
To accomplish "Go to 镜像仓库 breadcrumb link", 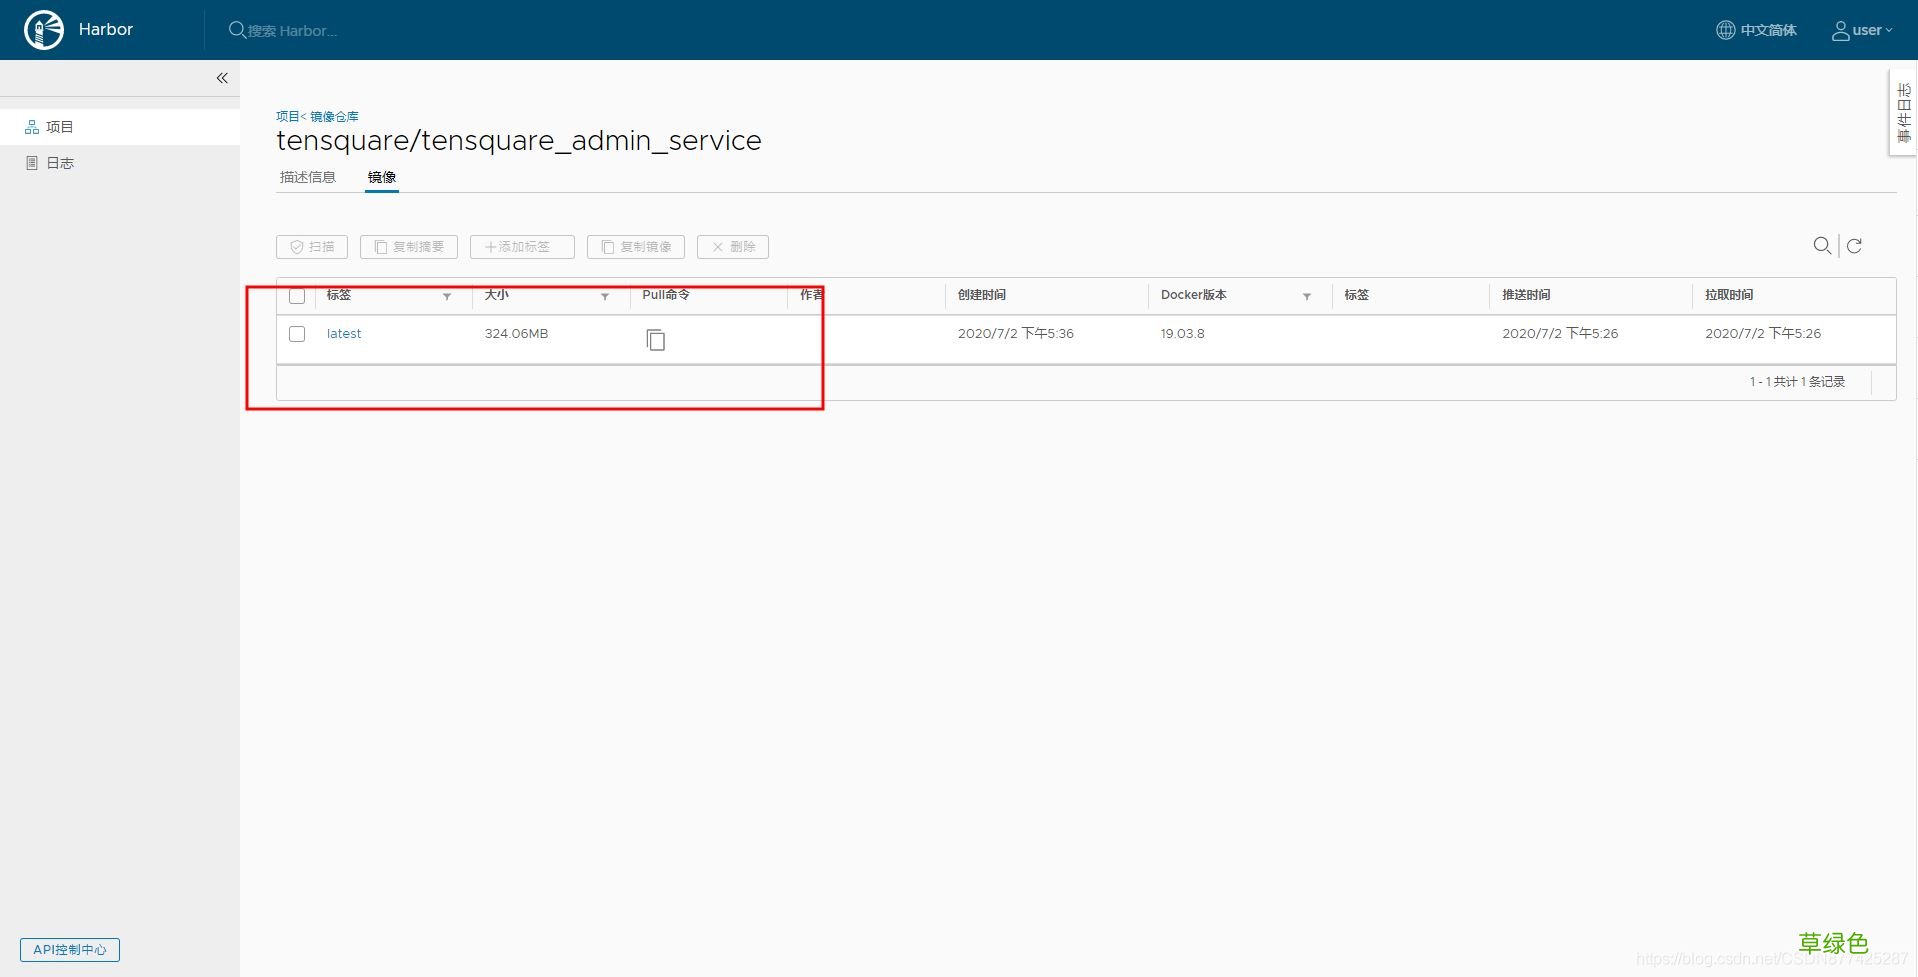I will pos(334,116).
